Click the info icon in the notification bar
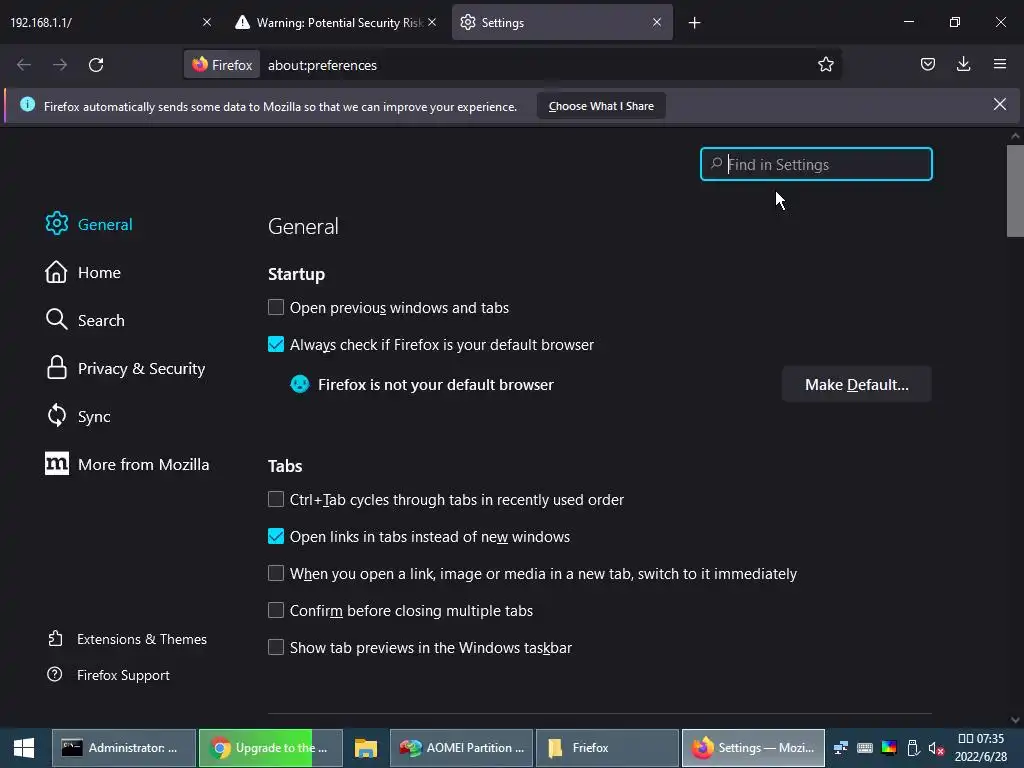Image resolution: width=1024 pixels, height=768 pixels. 27,104
